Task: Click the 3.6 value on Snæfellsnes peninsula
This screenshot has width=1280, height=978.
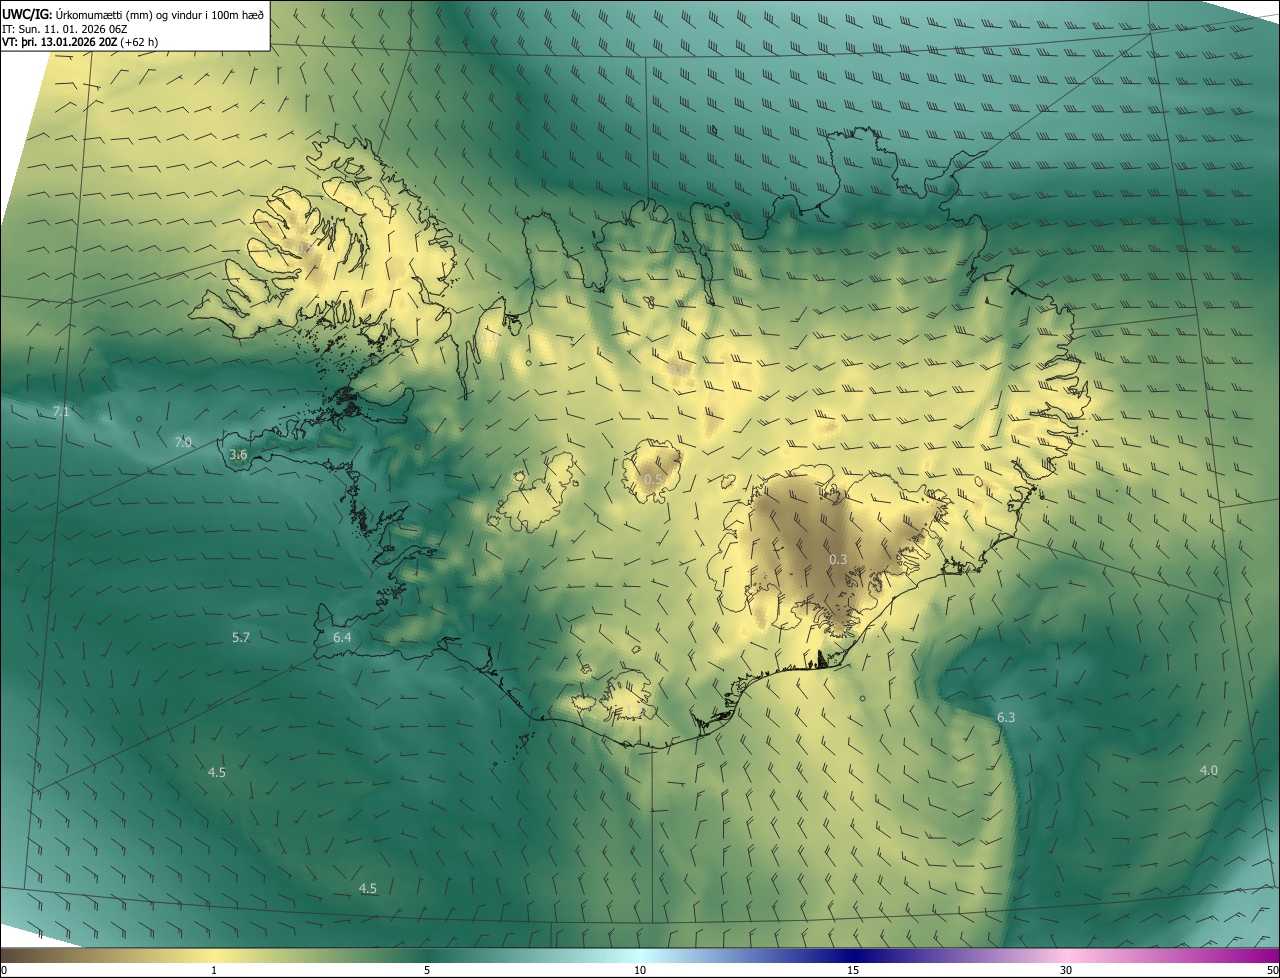Action: 238,455
